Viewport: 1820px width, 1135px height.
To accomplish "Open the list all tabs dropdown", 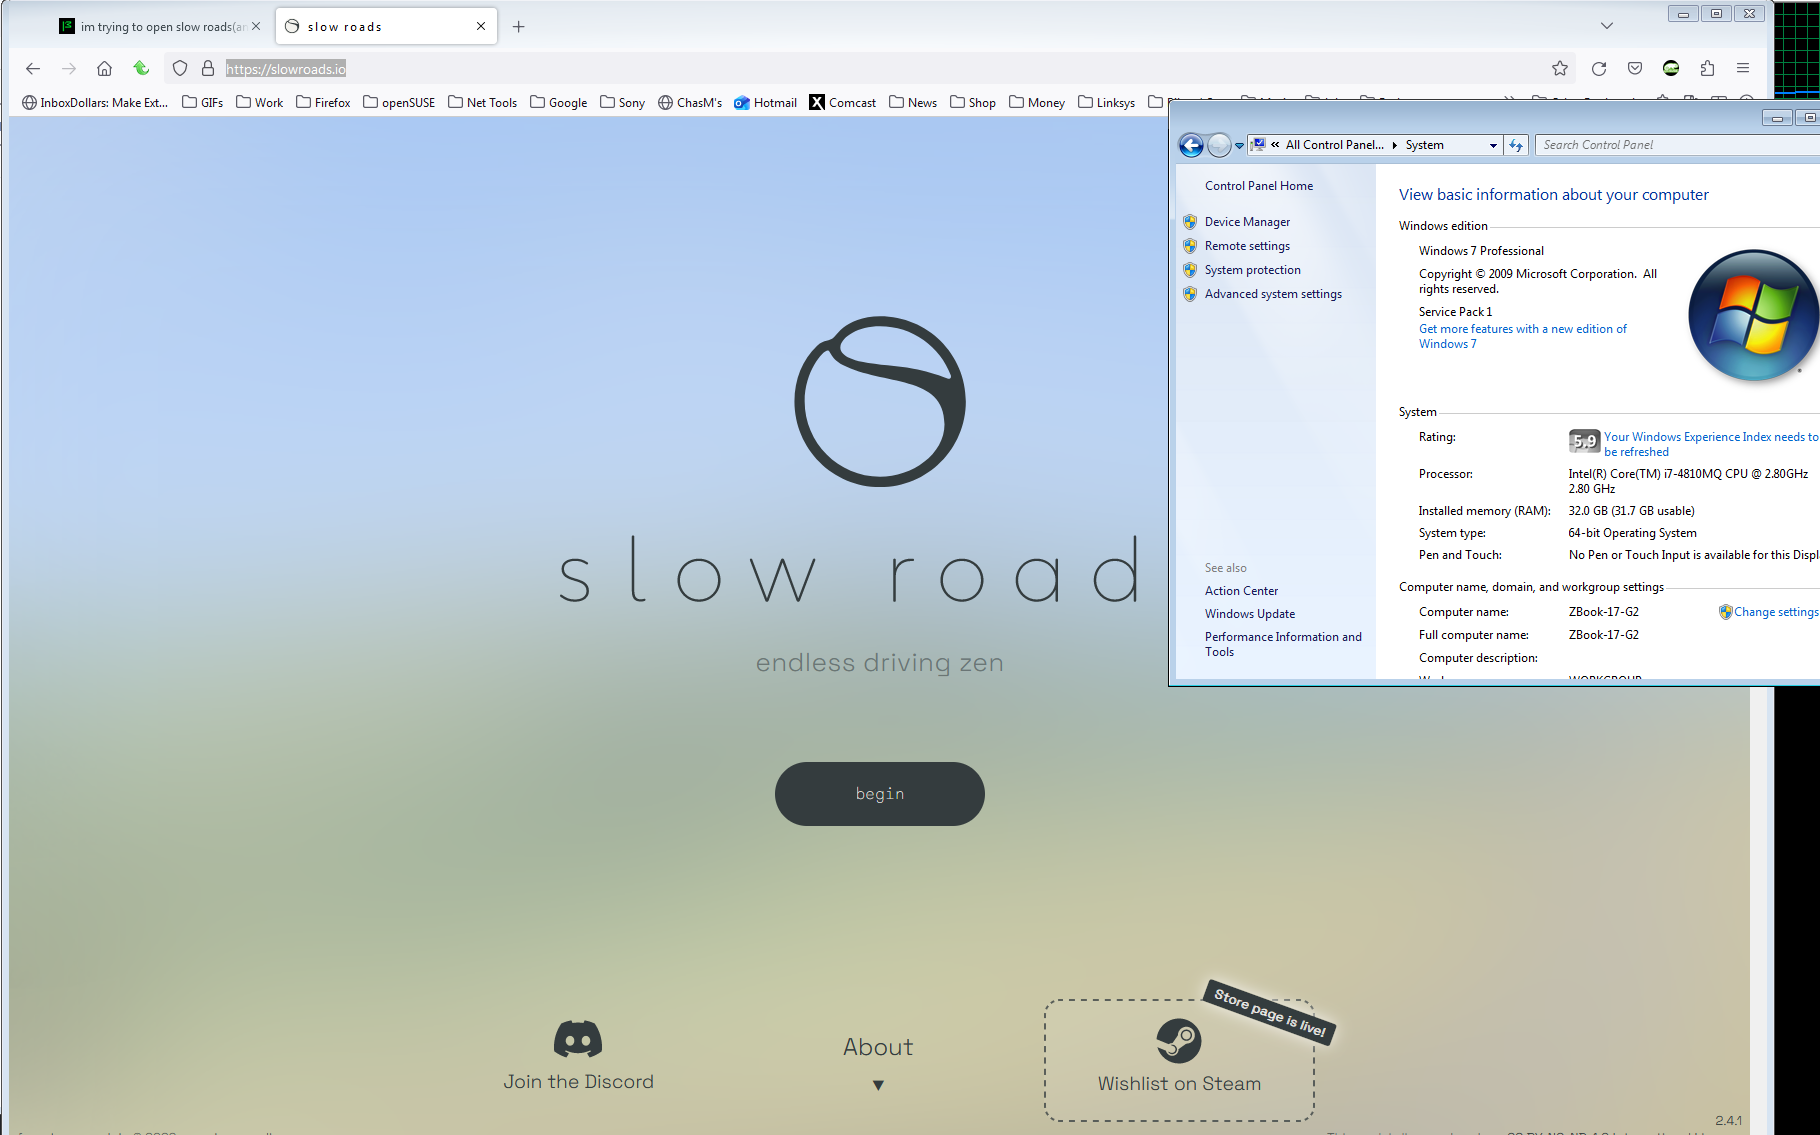I will 1607,26.
